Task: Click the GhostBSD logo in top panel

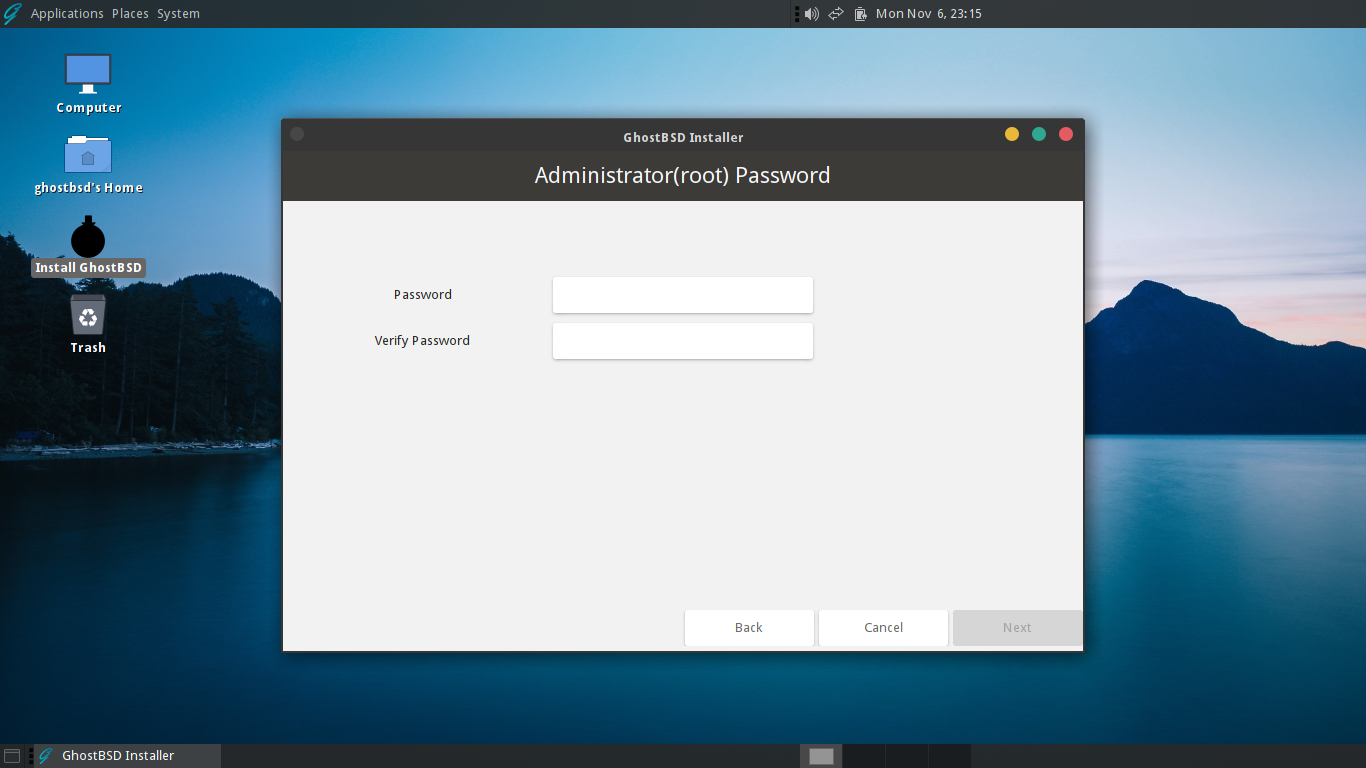Action: (12, 13)
